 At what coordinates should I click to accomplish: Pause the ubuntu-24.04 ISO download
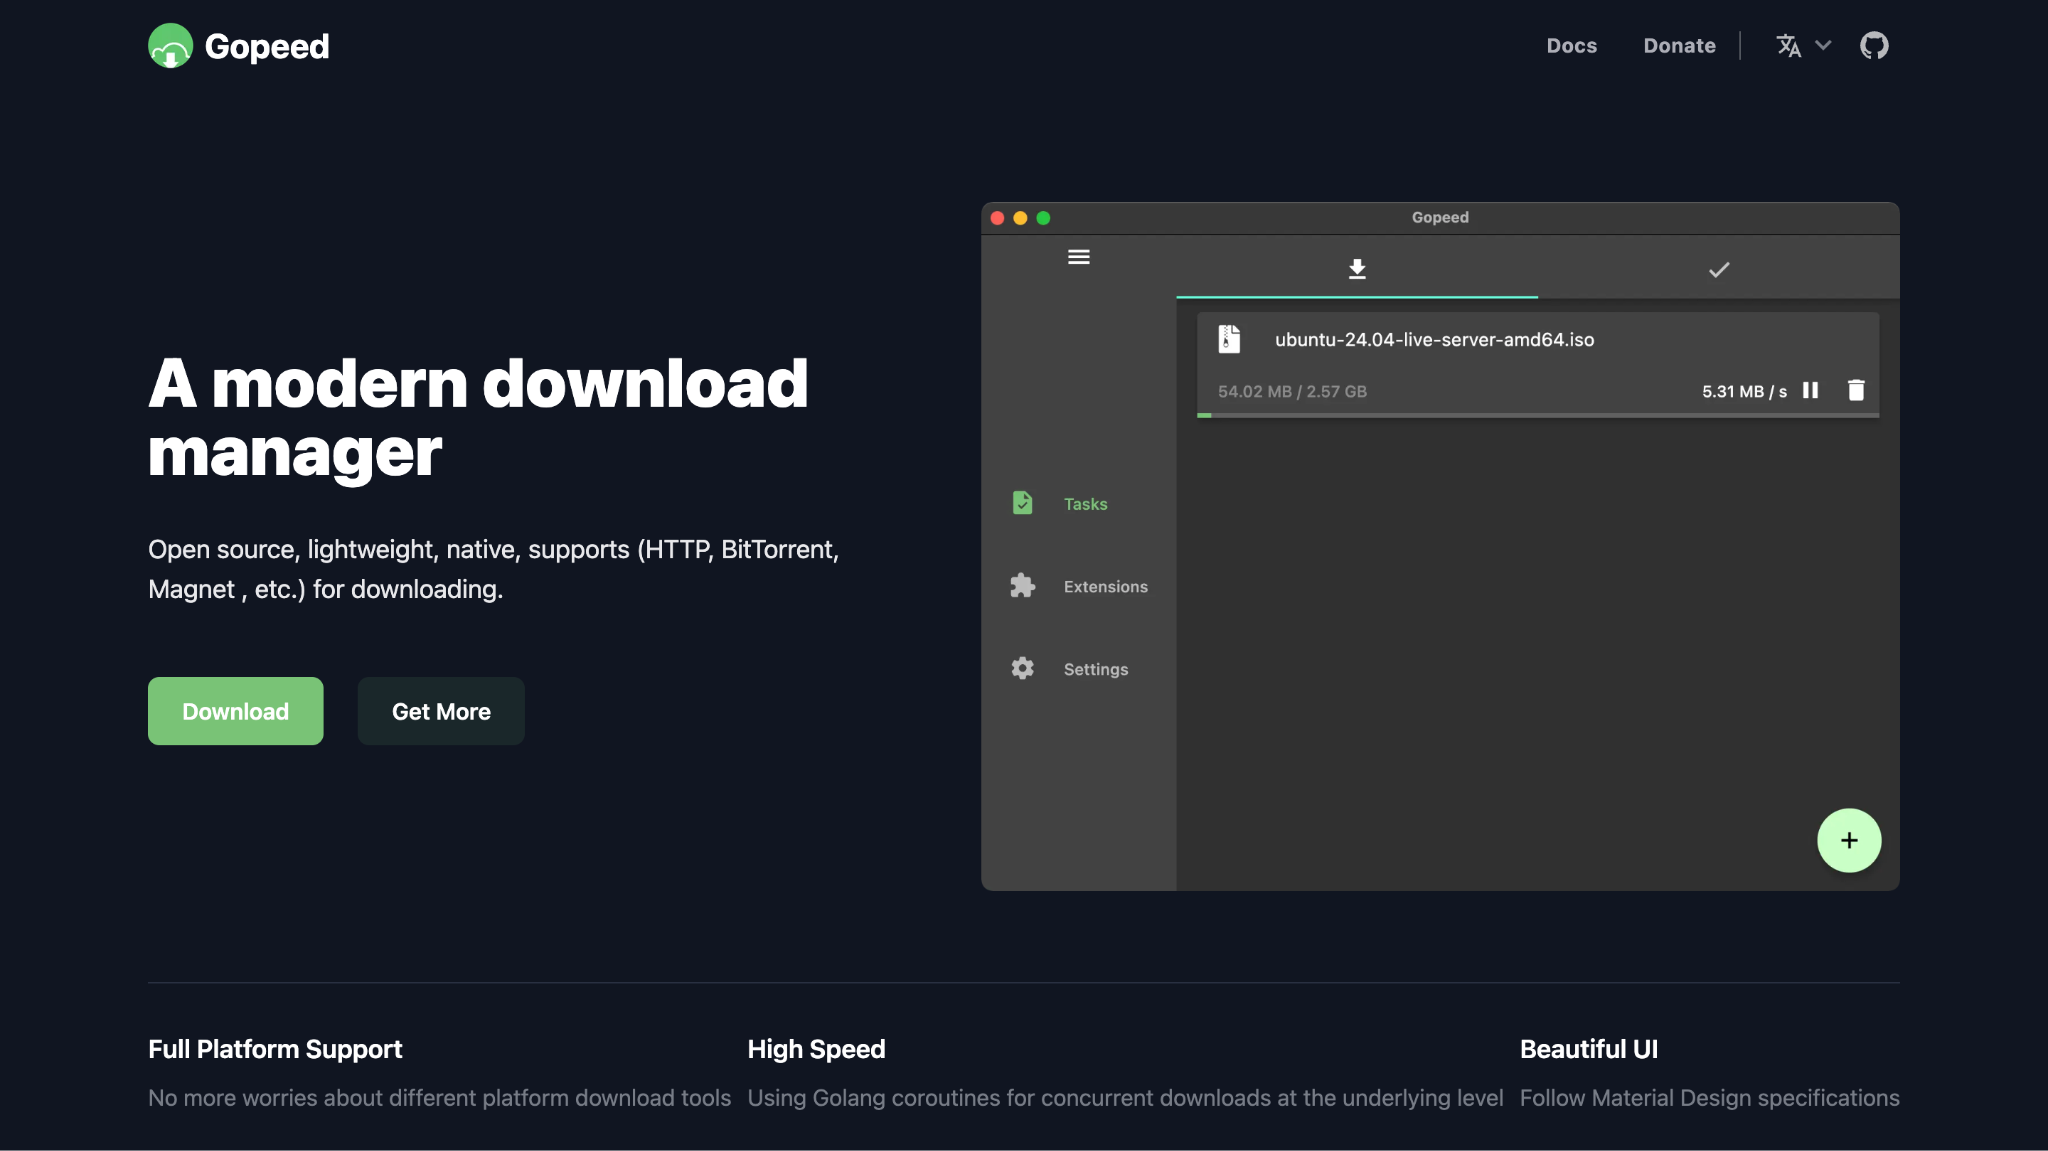click(x=1811, y=391)
